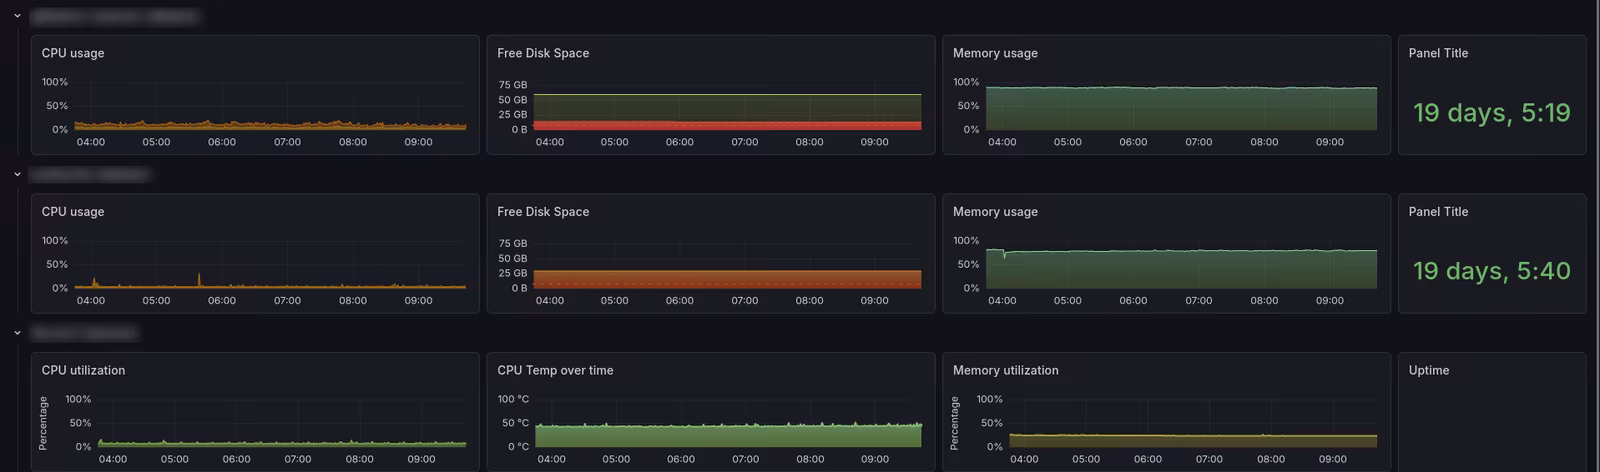This screenshot has height=472, width=1600.
Task: Click the 50 °C axis label
Action: (x=516, y=423)
